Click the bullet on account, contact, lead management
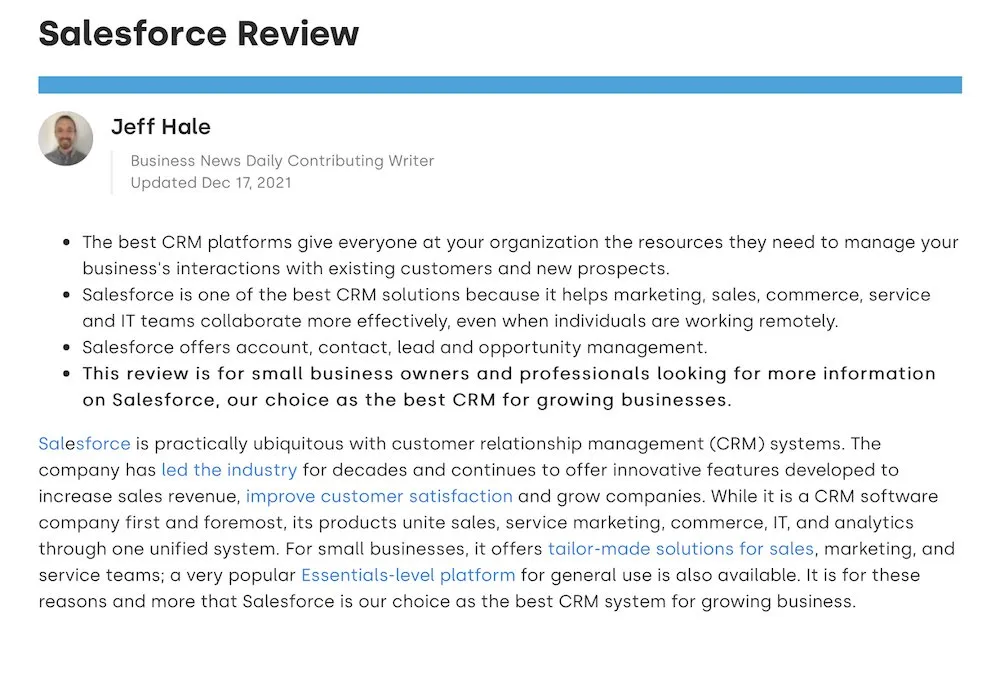The image size is (1000, 673). point(394,347)
